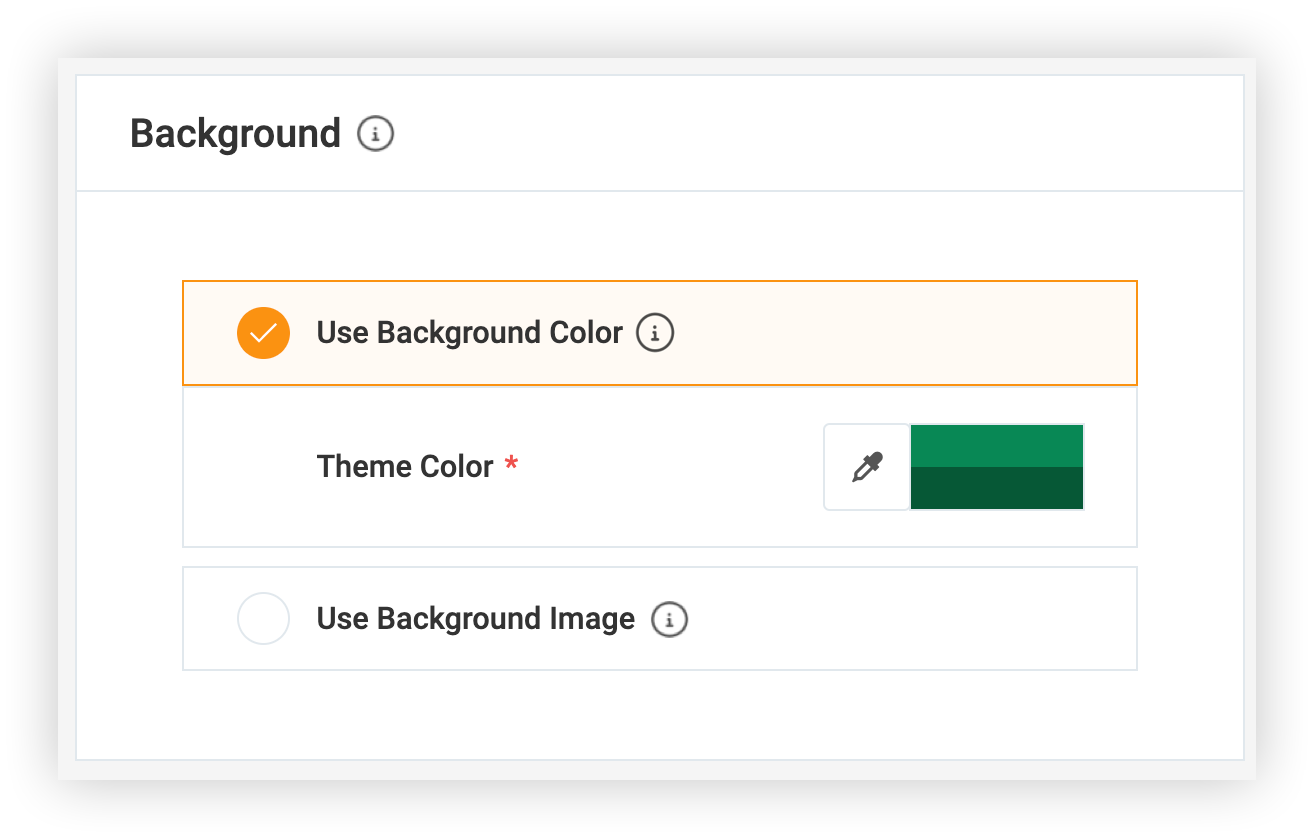Image resolution: width=1314 pixels, height=838 pixels.
Task: Click the Theme Color settings row area
Action: click(x=660, y=466)
